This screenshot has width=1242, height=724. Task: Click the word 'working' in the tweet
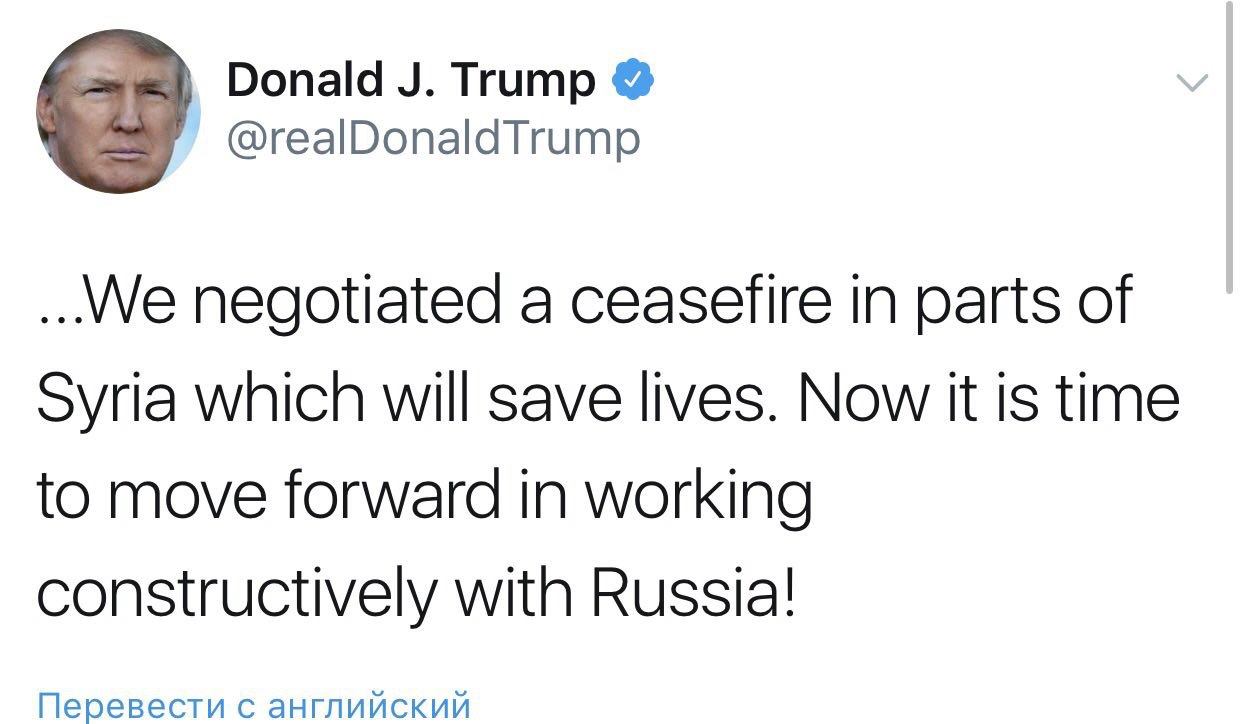(697, 497)
